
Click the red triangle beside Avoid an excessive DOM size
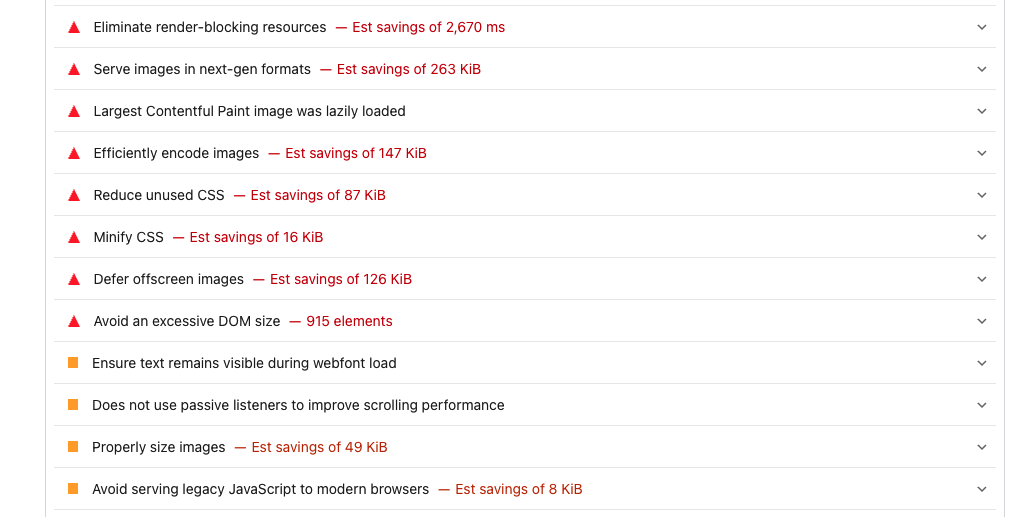(x=74, y=321)
